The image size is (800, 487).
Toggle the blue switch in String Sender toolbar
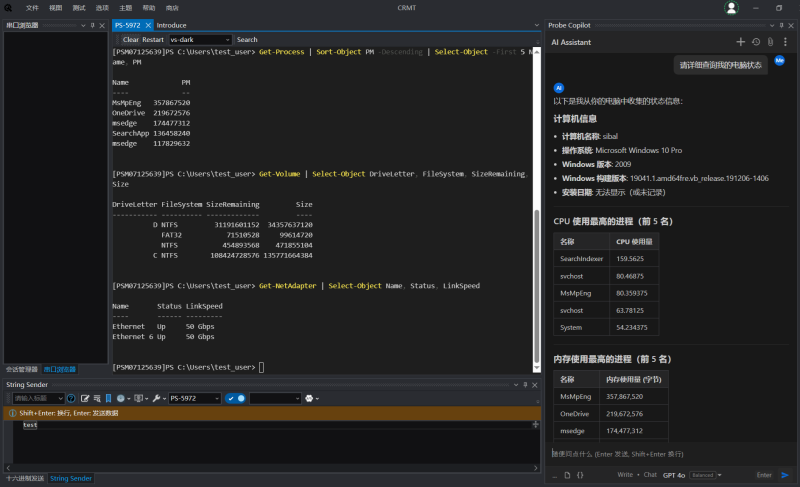tap(235, 398)
